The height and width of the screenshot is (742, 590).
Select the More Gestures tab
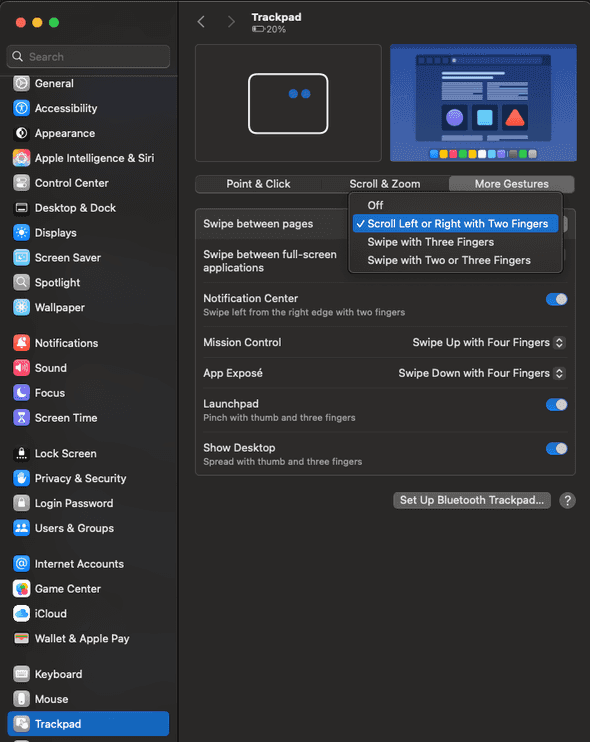point(511,184)
